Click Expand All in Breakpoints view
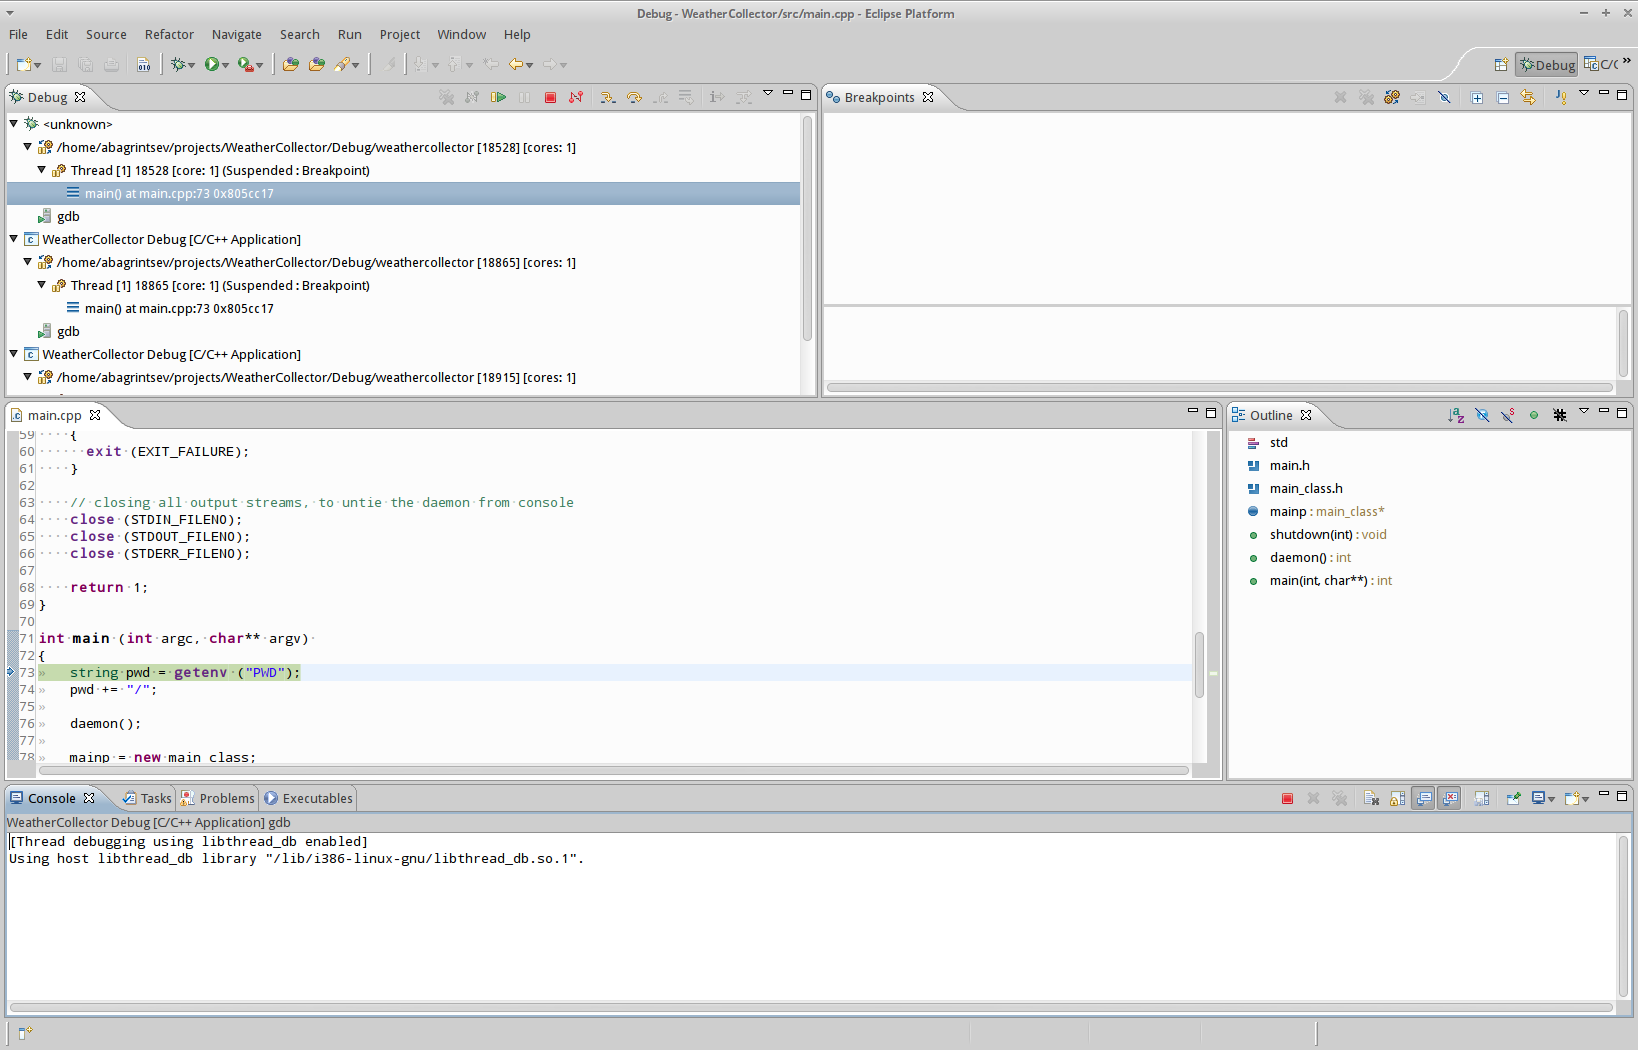 coord(1477,97)
